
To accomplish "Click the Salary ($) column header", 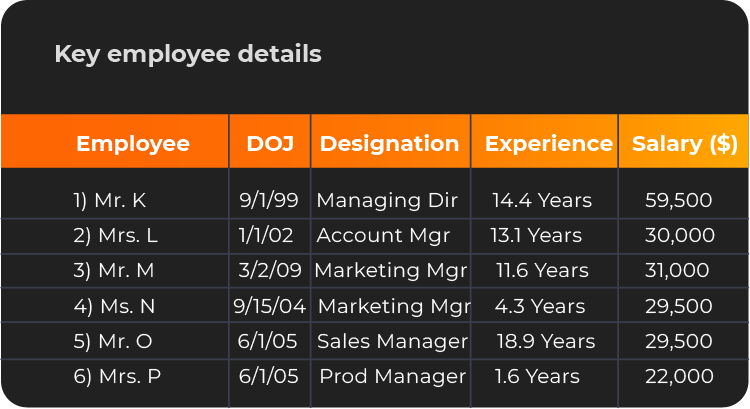I will 685,144.
